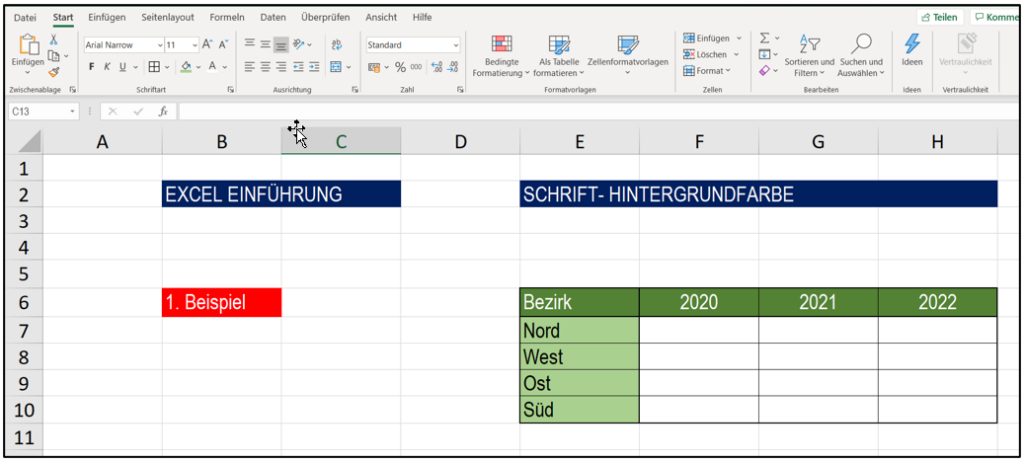Remove a decimal place icon
Screen dimensions: 1024x463
453,67
